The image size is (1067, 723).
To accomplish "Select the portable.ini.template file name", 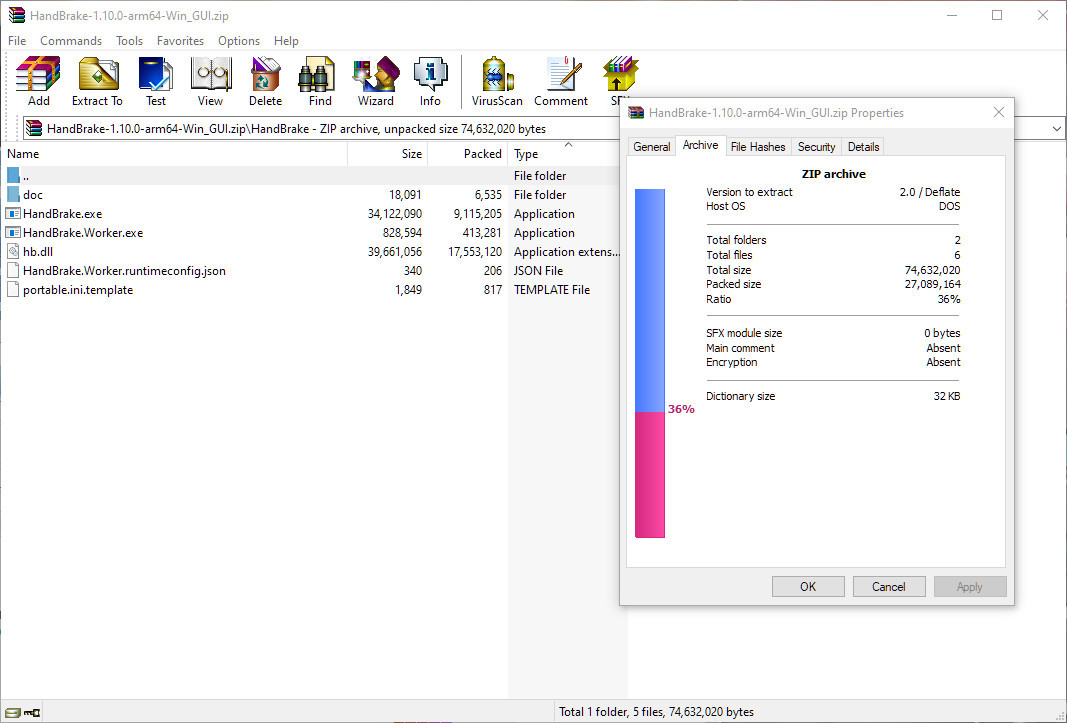I will pos(78,290).
